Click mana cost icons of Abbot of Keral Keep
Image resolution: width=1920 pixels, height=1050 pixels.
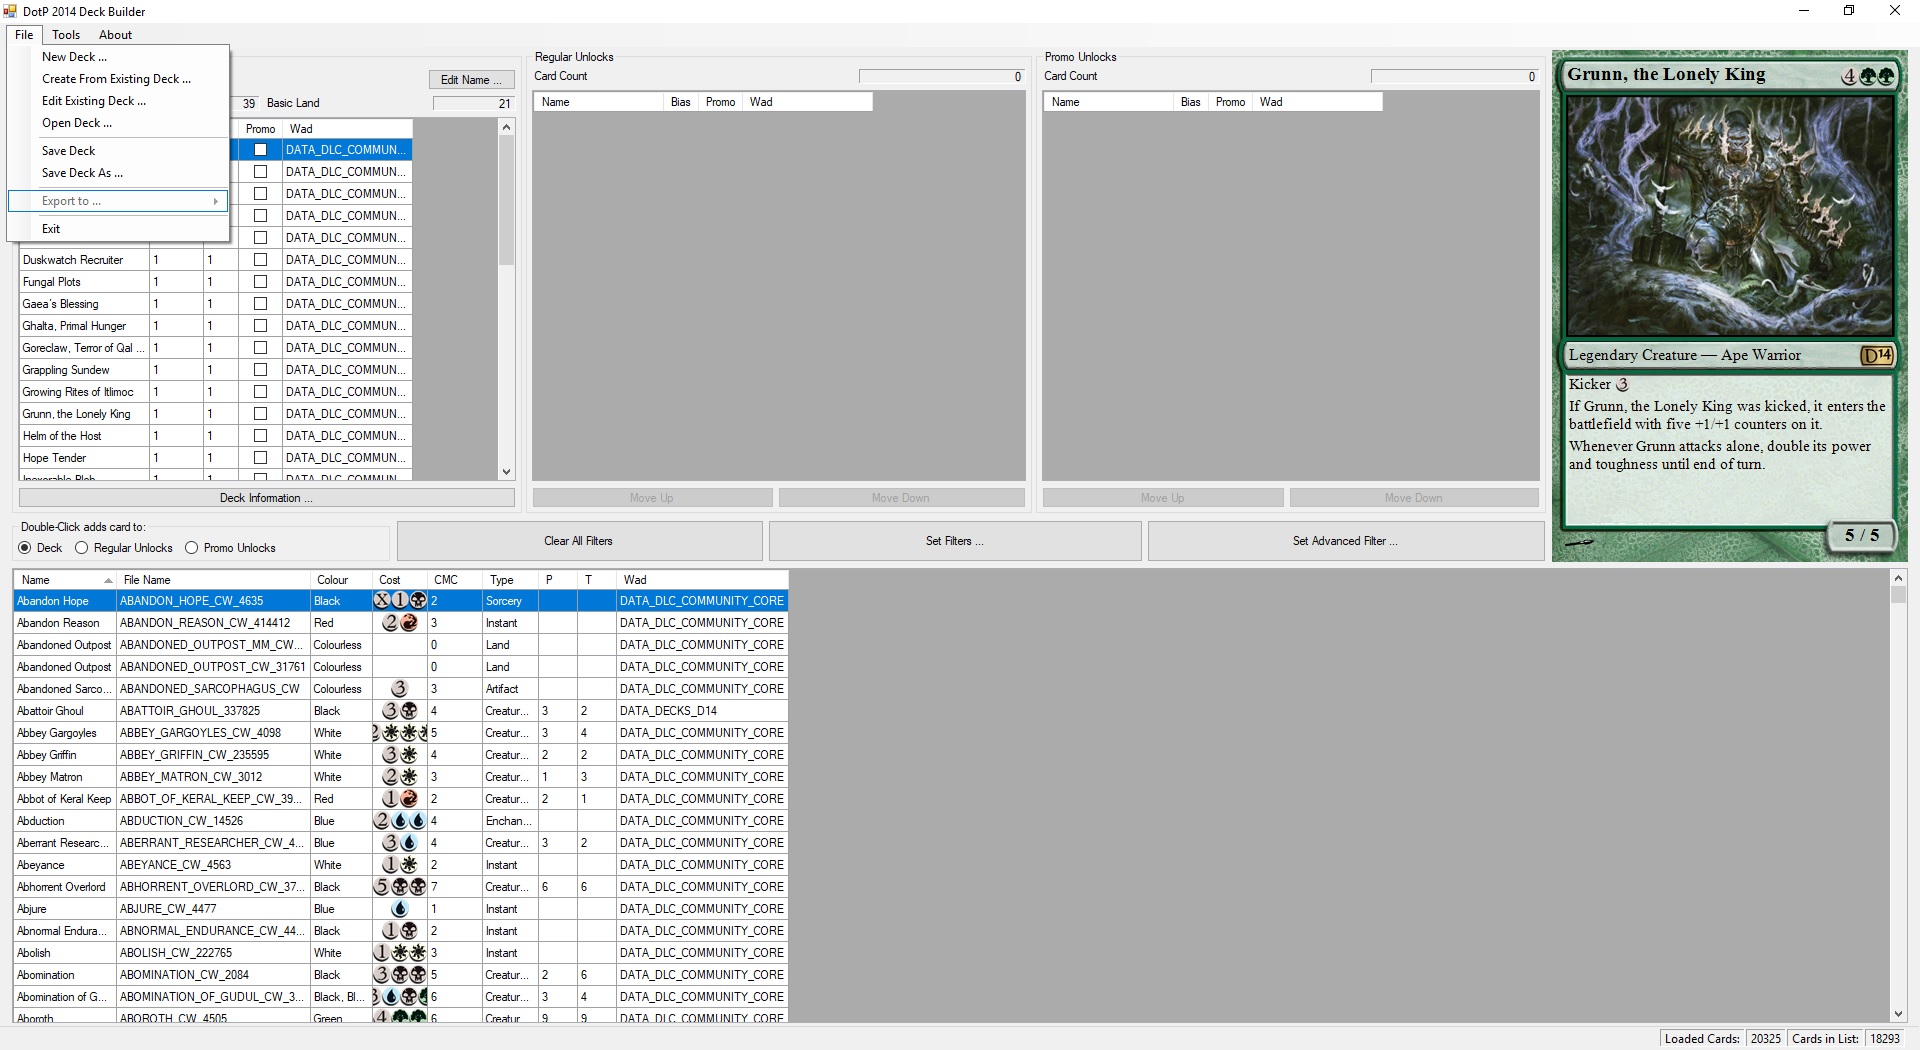coord(400,799)
